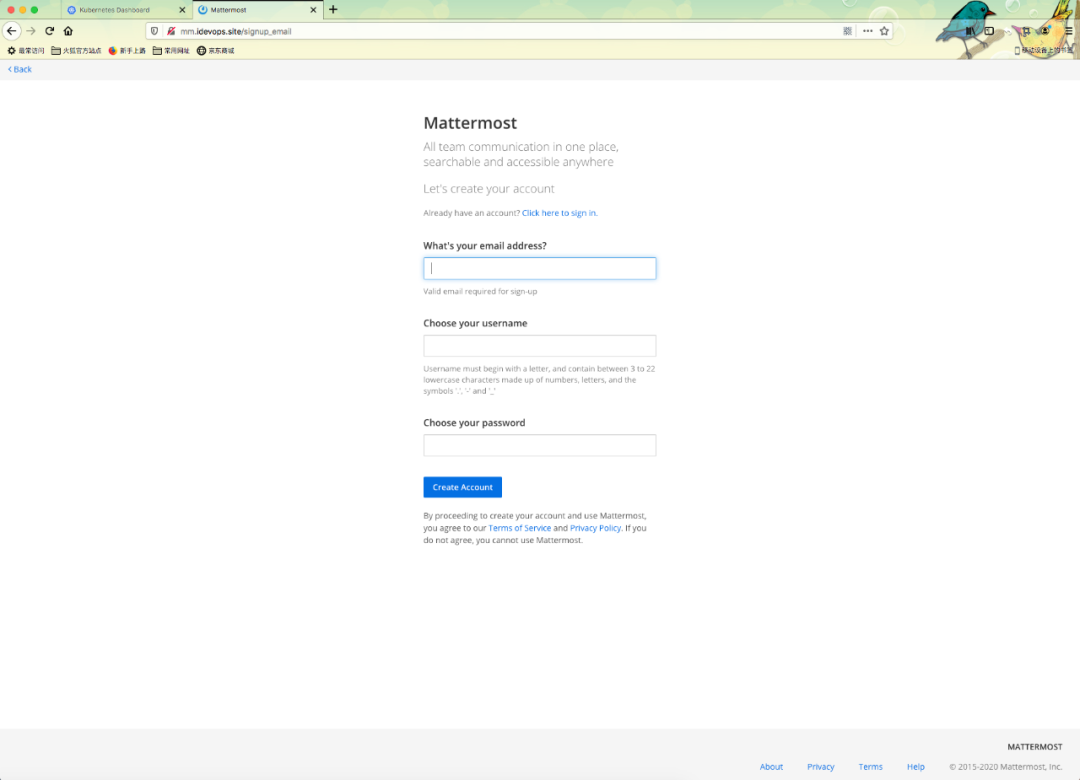Click the 'Valid email required for sign-up' hint
This screenshot has width=1080, height=780.
[480, 291]
